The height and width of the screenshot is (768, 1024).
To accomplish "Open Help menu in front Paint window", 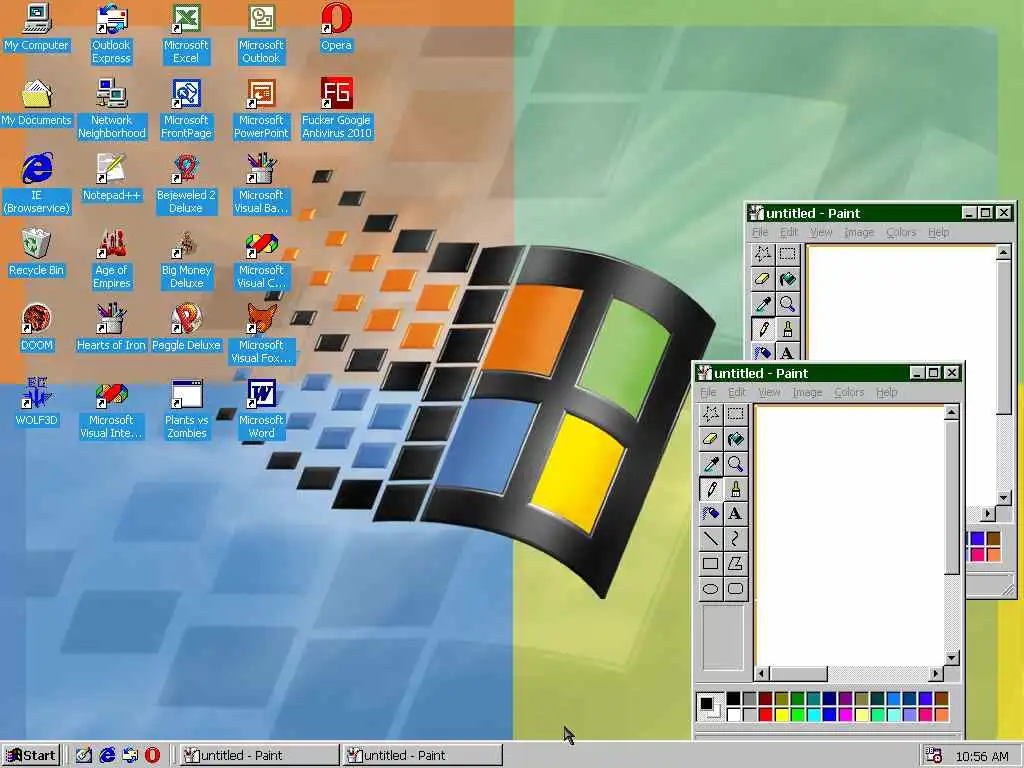I will pos(886,392).
